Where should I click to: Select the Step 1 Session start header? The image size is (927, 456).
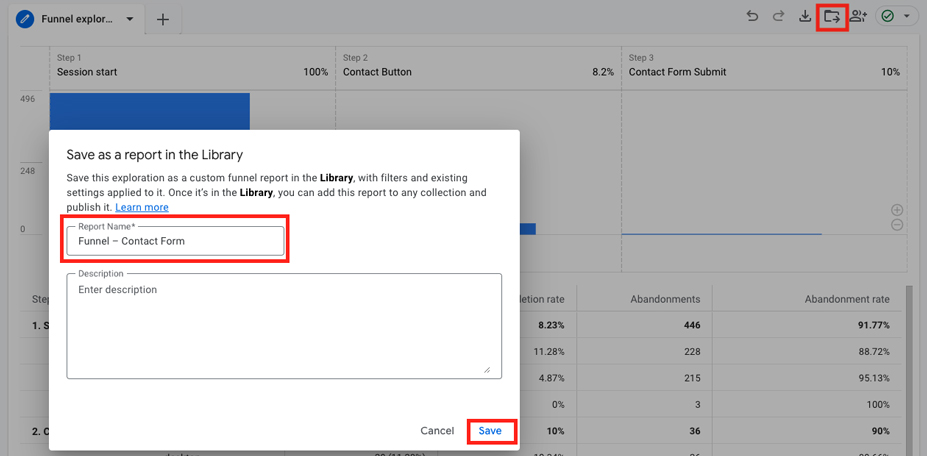192,66
